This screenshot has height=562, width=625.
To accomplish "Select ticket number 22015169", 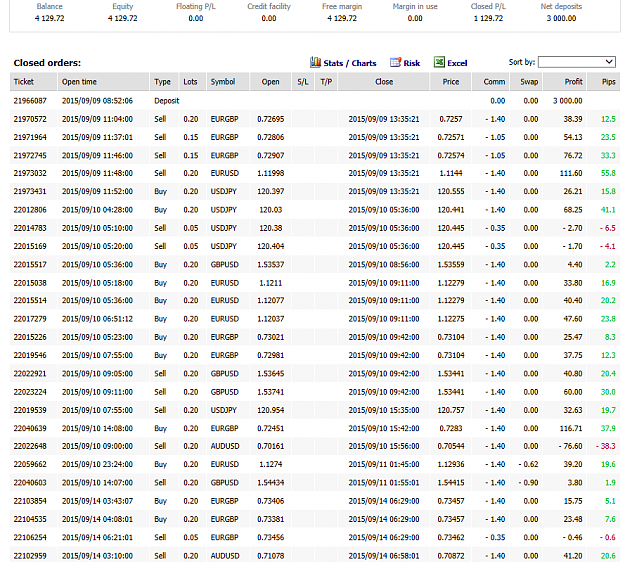I will tap(30, 246).
